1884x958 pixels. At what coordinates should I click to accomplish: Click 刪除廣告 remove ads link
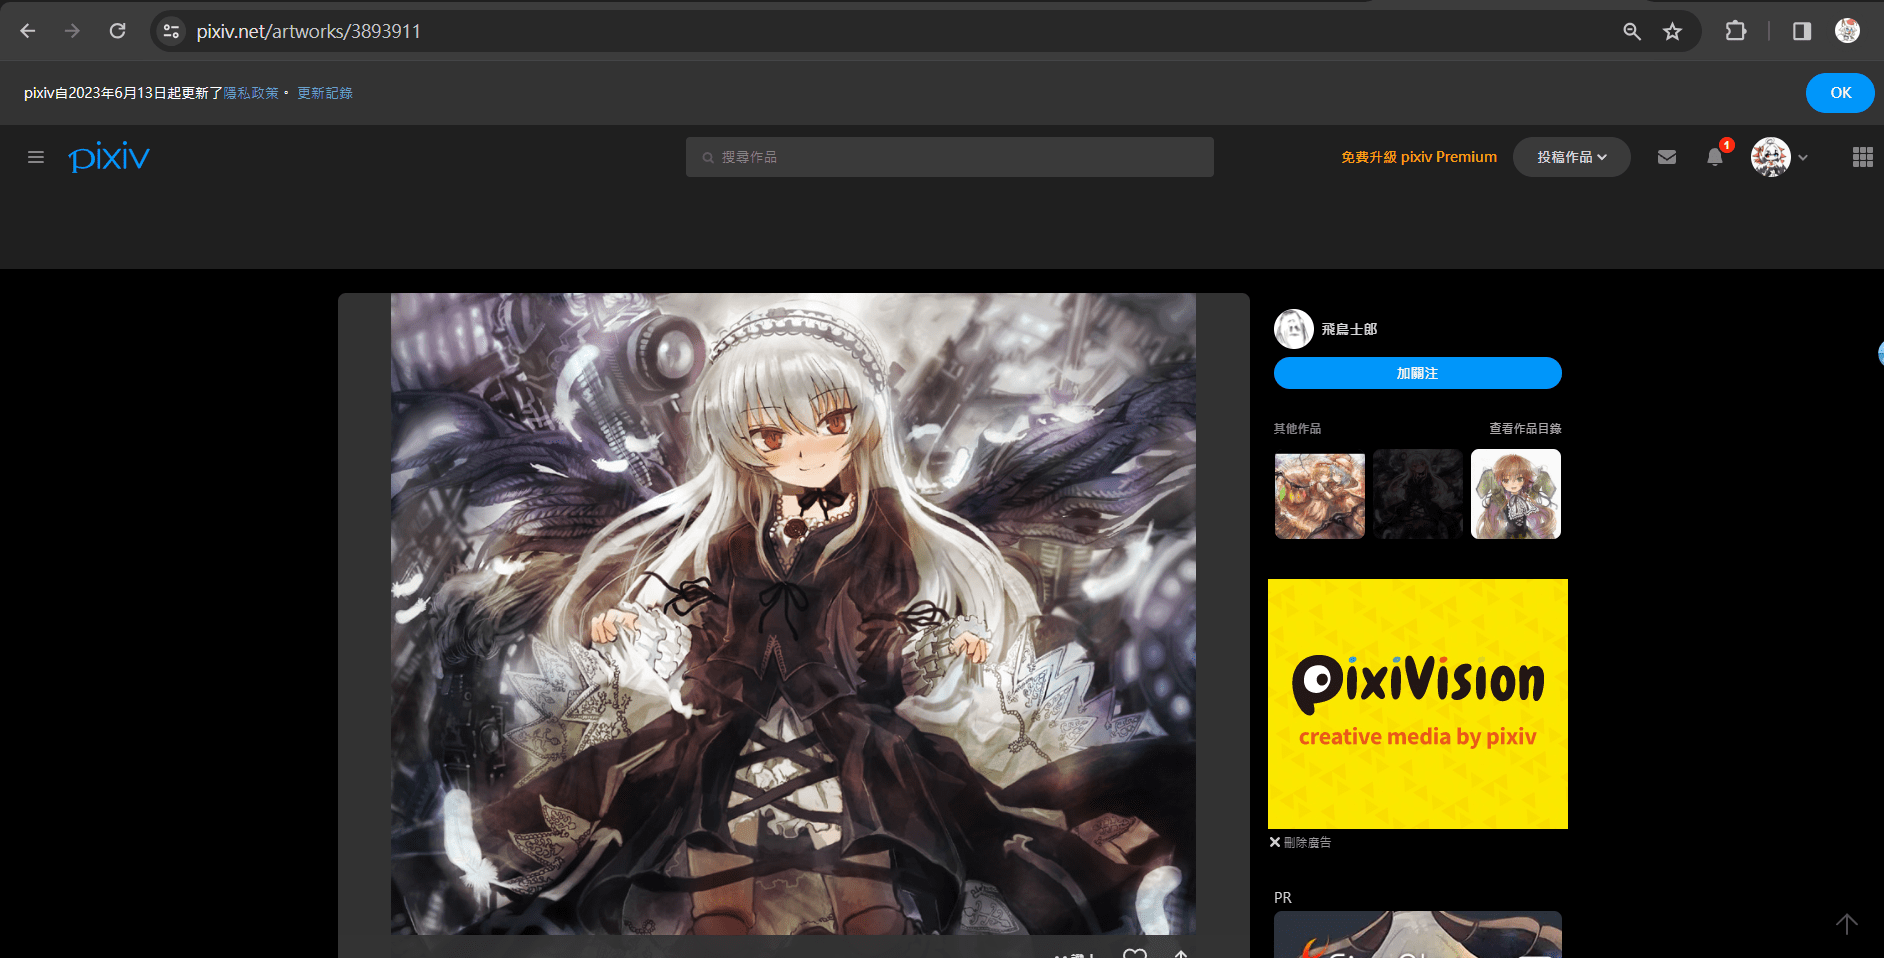coord(1300,843)
